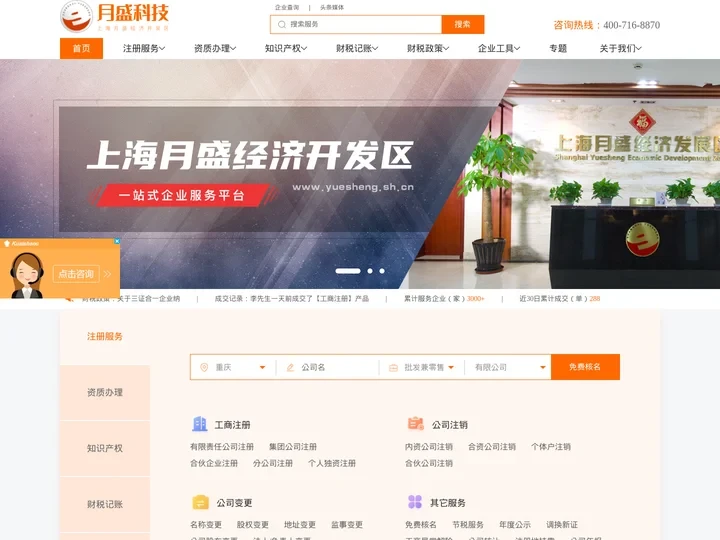The width and height of the screenshot is (720, 540).
Task: Click the search magnifier icon
Action: [x=281, y=24]
